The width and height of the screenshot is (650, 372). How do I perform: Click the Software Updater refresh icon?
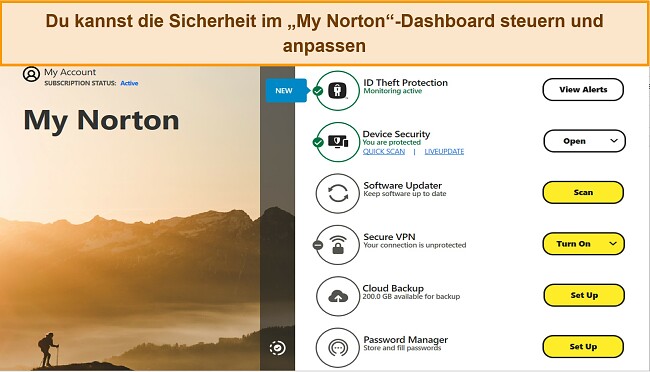pyautogui.click(x=337, y=193)
